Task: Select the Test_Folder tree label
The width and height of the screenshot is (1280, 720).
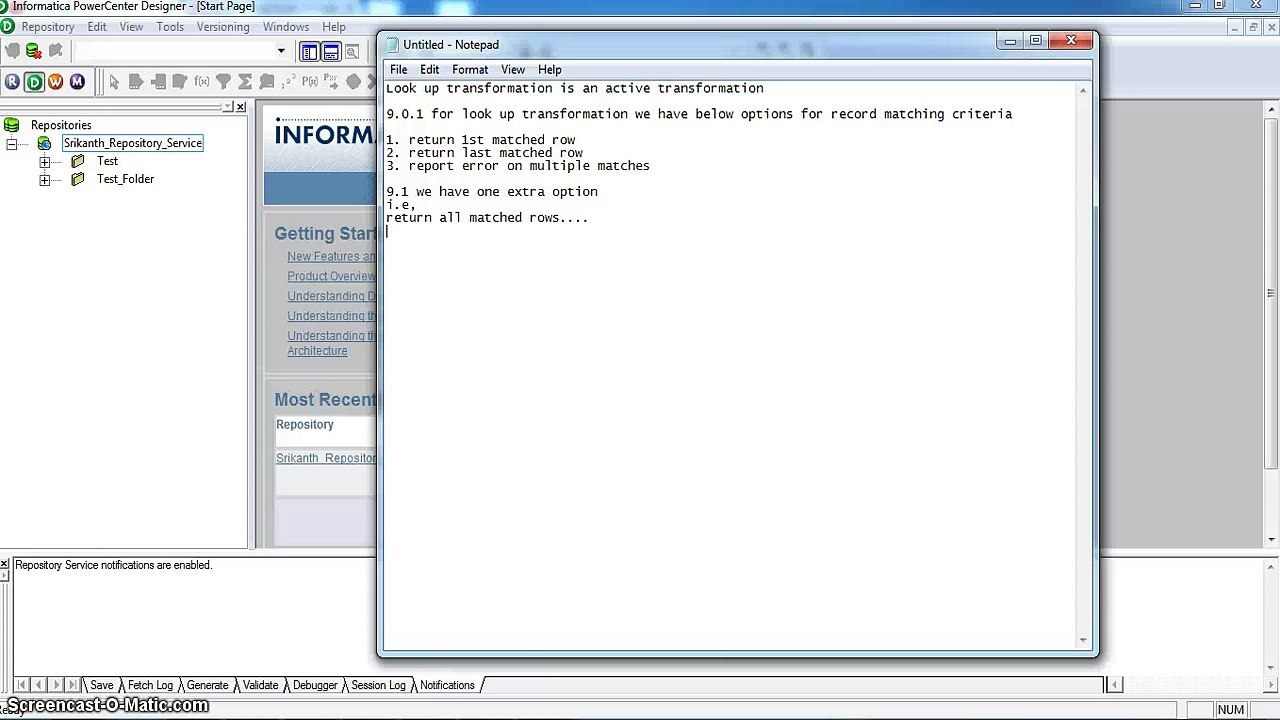Action: click(125, 179)
